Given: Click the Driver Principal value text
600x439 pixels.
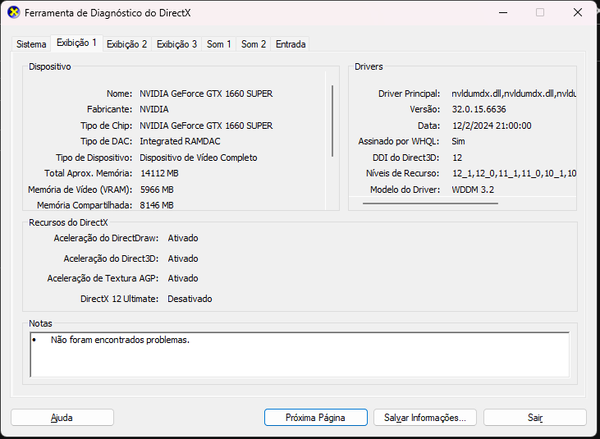Looking at the screenshot, I should coord(513,93).
